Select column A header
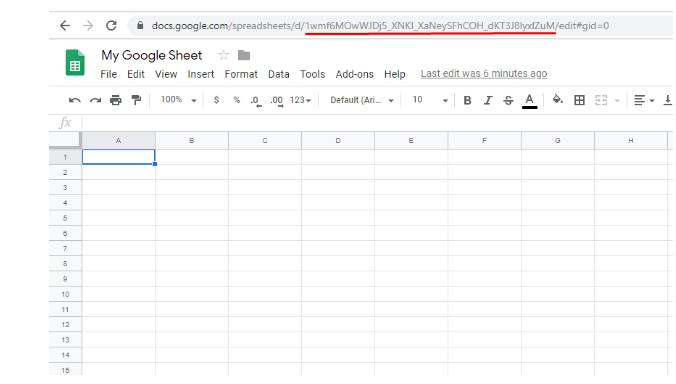Screen dimensions: 676x384 point(119,141)
